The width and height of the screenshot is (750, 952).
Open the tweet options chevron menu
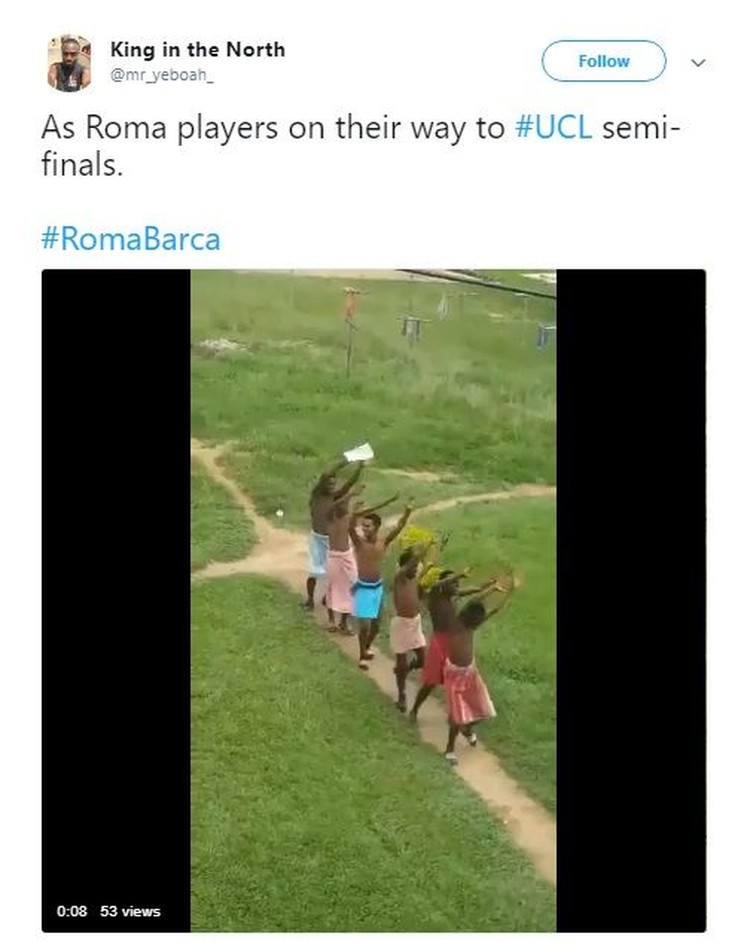pyautogui.click(x=698, y=63)
